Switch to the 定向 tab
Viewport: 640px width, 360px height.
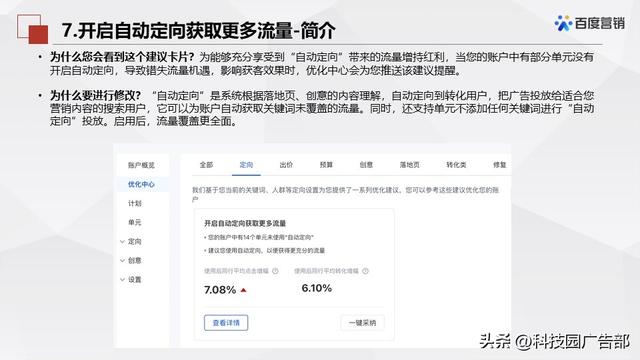(x=246, y=165)
